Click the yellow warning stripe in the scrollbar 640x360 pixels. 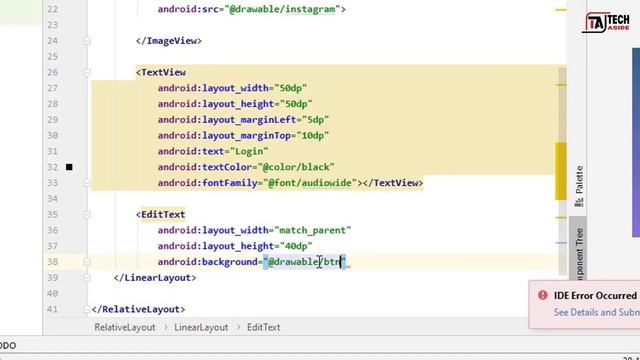[x=561, y=171]
